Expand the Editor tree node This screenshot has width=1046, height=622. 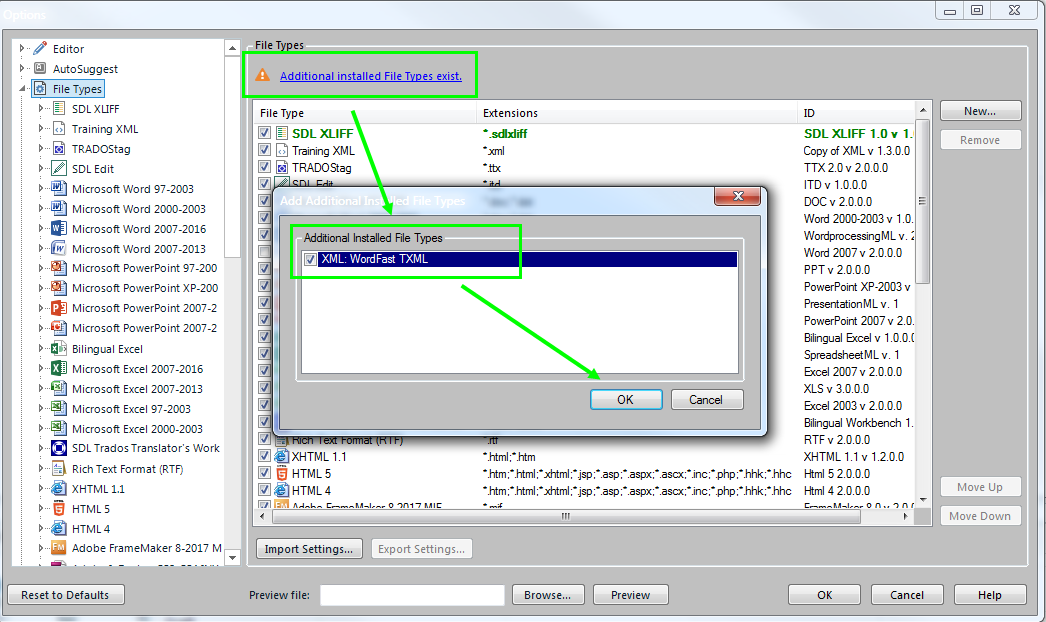(22, 49)
